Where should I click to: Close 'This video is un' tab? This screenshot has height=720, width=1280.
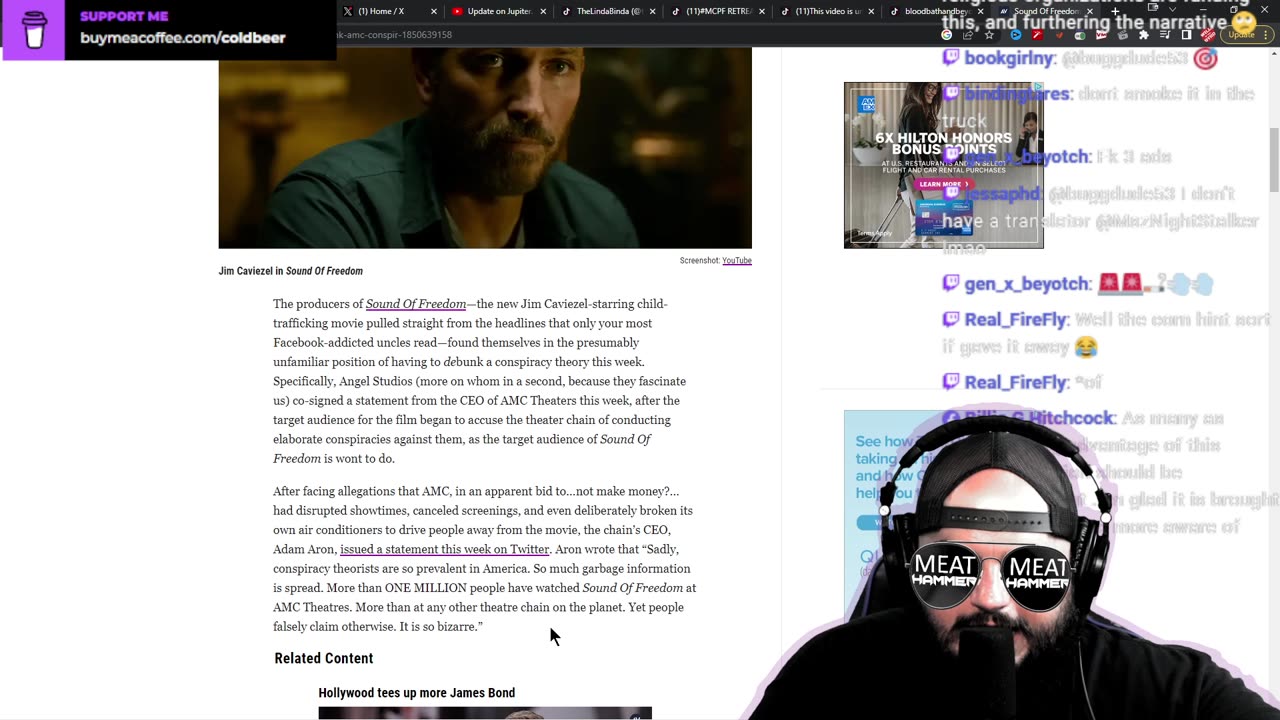click(870, 11)
